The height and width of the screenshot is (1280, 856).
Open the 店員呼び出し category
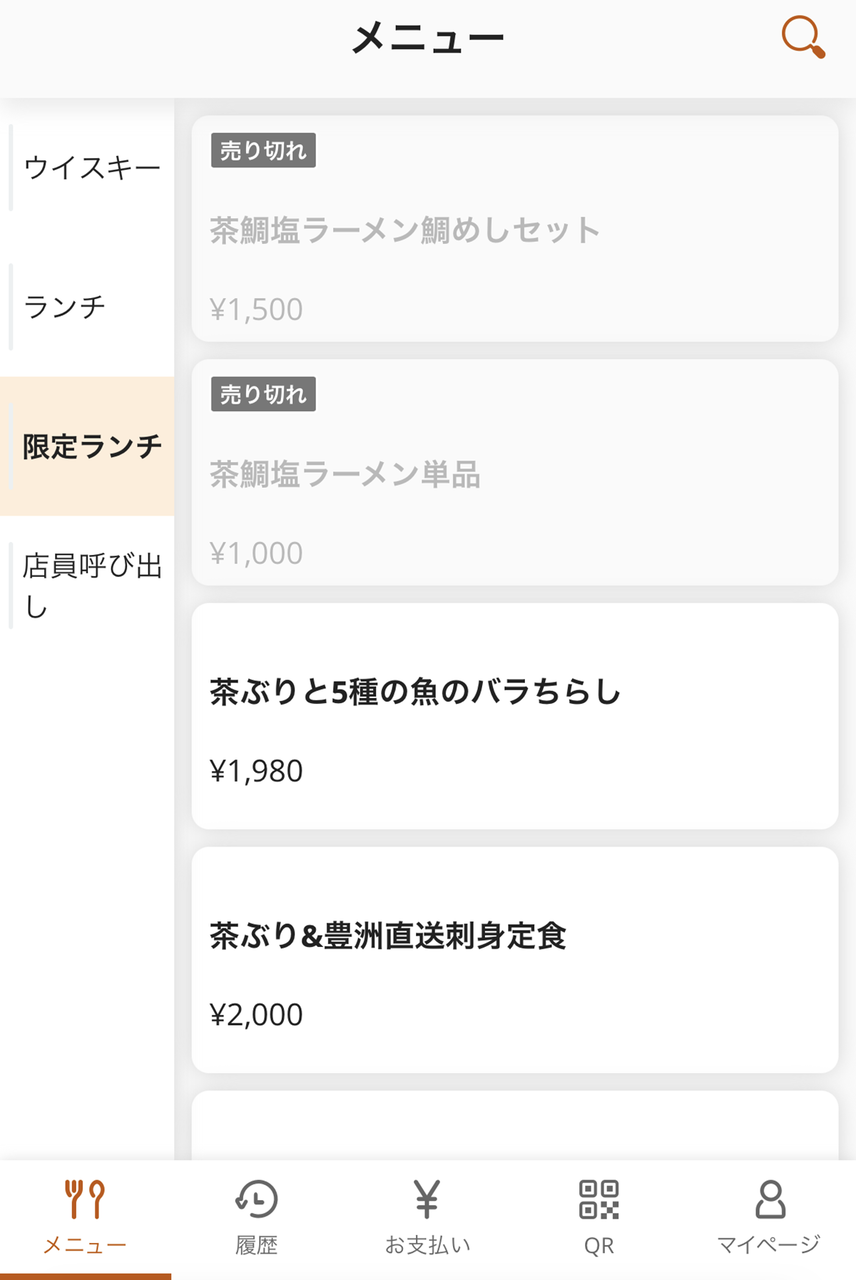[x=92, y=585]
